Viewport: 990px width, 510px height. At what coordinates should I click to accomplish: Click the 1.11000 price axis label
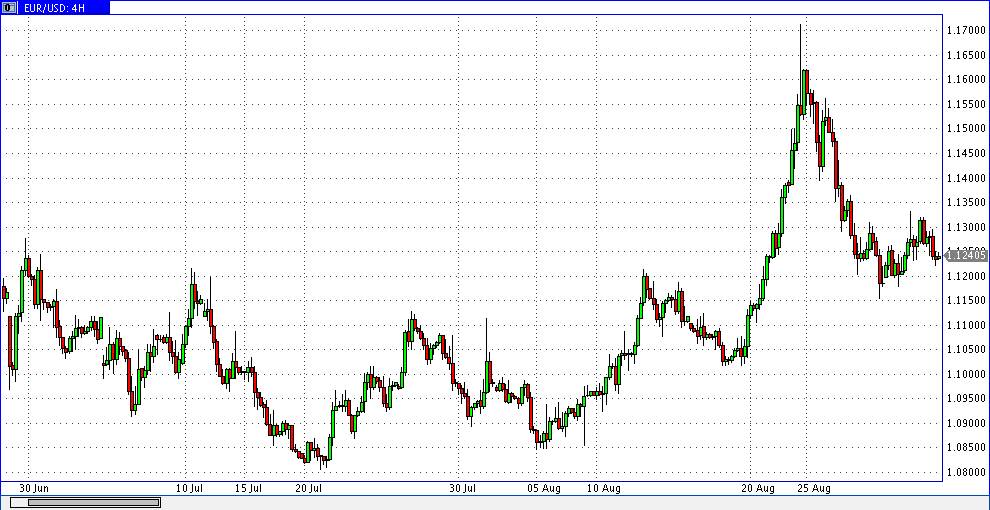pyautogui.click(x=966, y=325)
